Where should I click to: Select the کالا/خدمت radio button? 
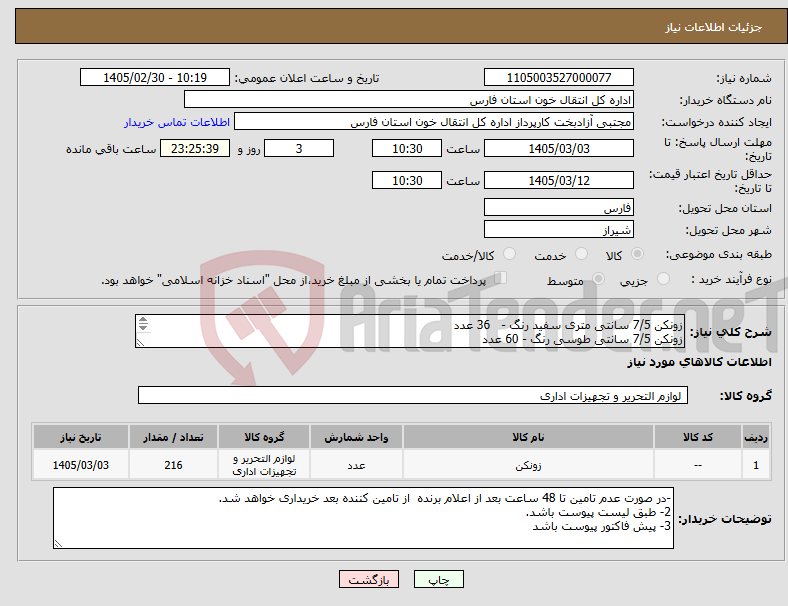tap(510, 254)
